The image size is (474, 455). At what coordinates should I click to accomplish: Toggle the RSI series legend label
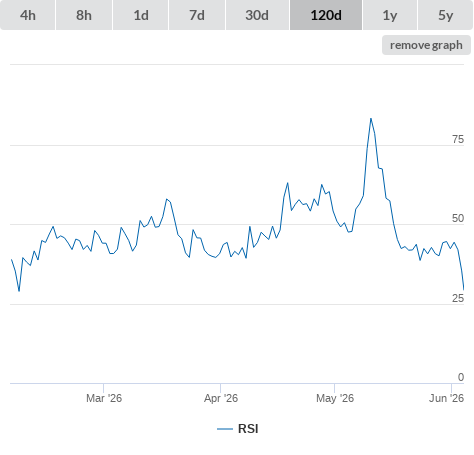248,429
